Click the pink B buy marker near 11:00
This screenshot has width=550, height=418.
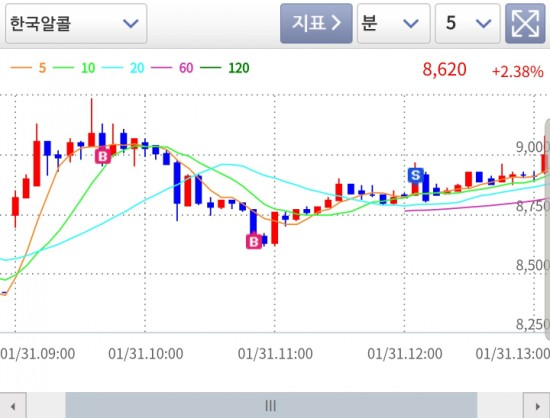click(254, 242)
